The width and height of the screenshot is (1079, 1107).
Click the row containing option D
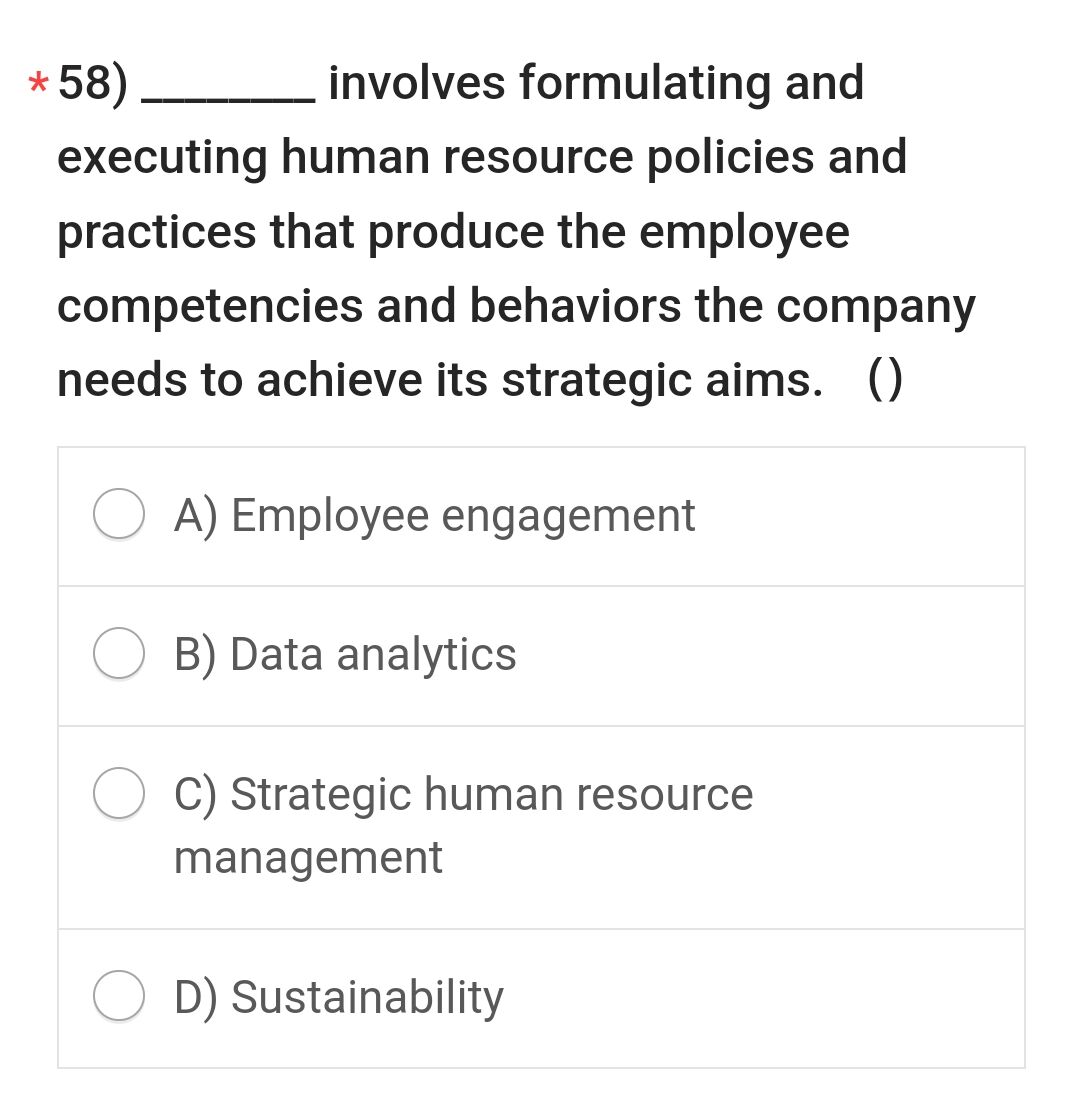540,995
